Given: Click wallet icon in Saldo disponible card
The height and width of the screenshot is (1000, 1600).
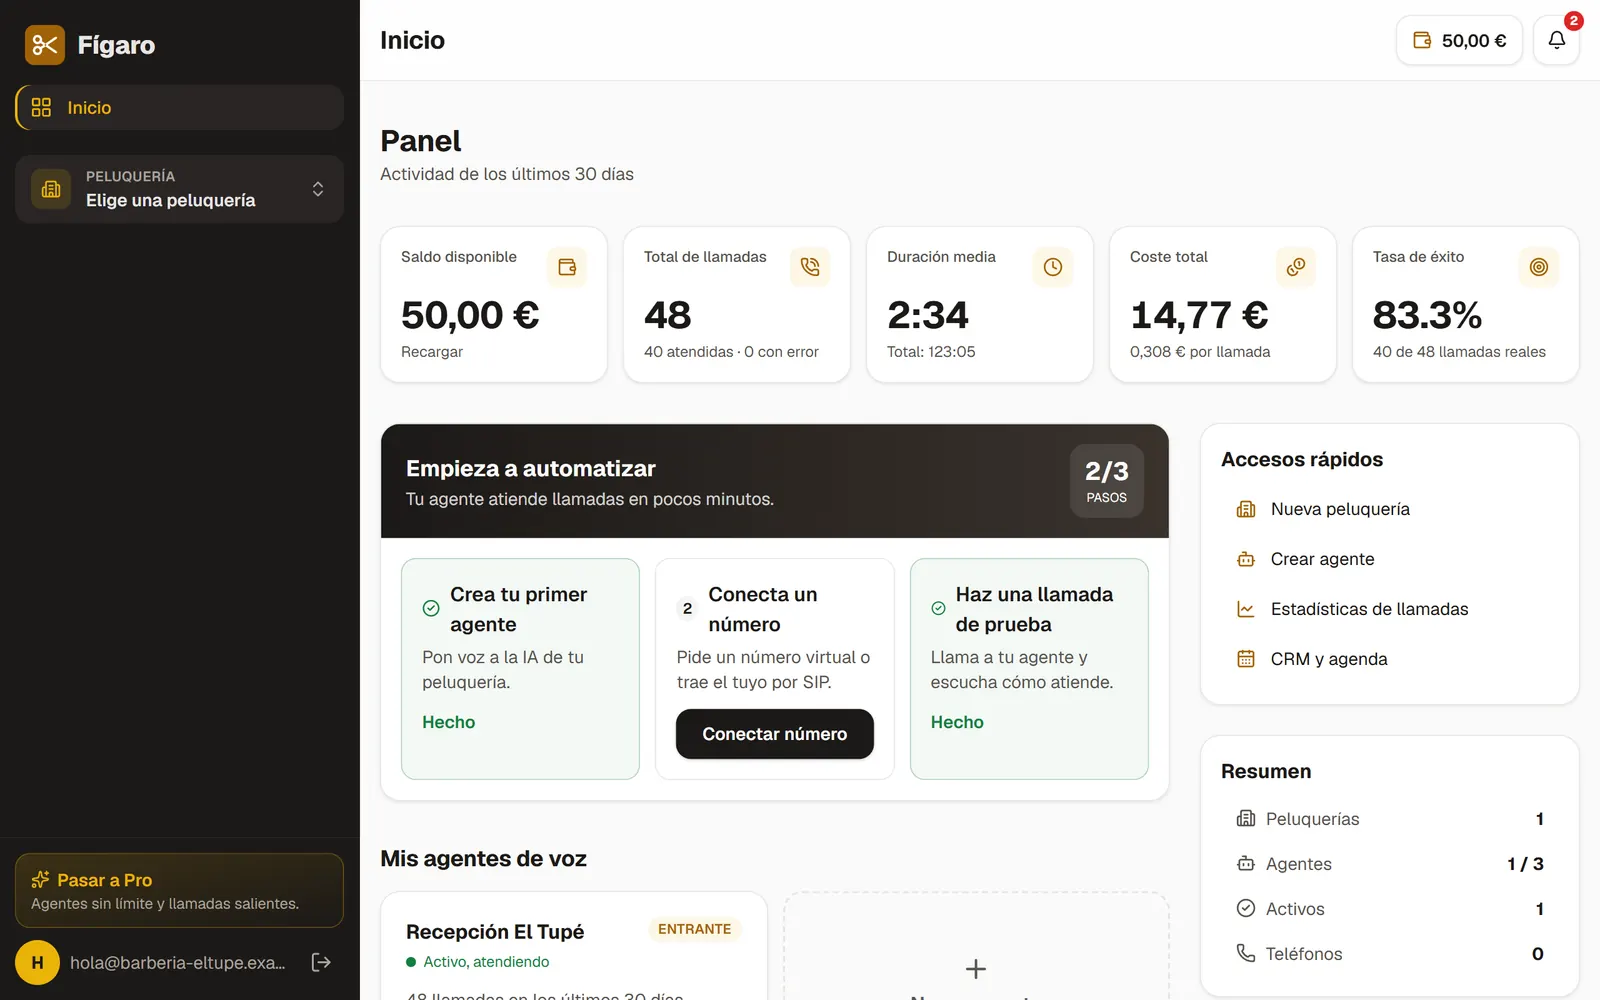Looking at the screenshot, I should (567, 267).
